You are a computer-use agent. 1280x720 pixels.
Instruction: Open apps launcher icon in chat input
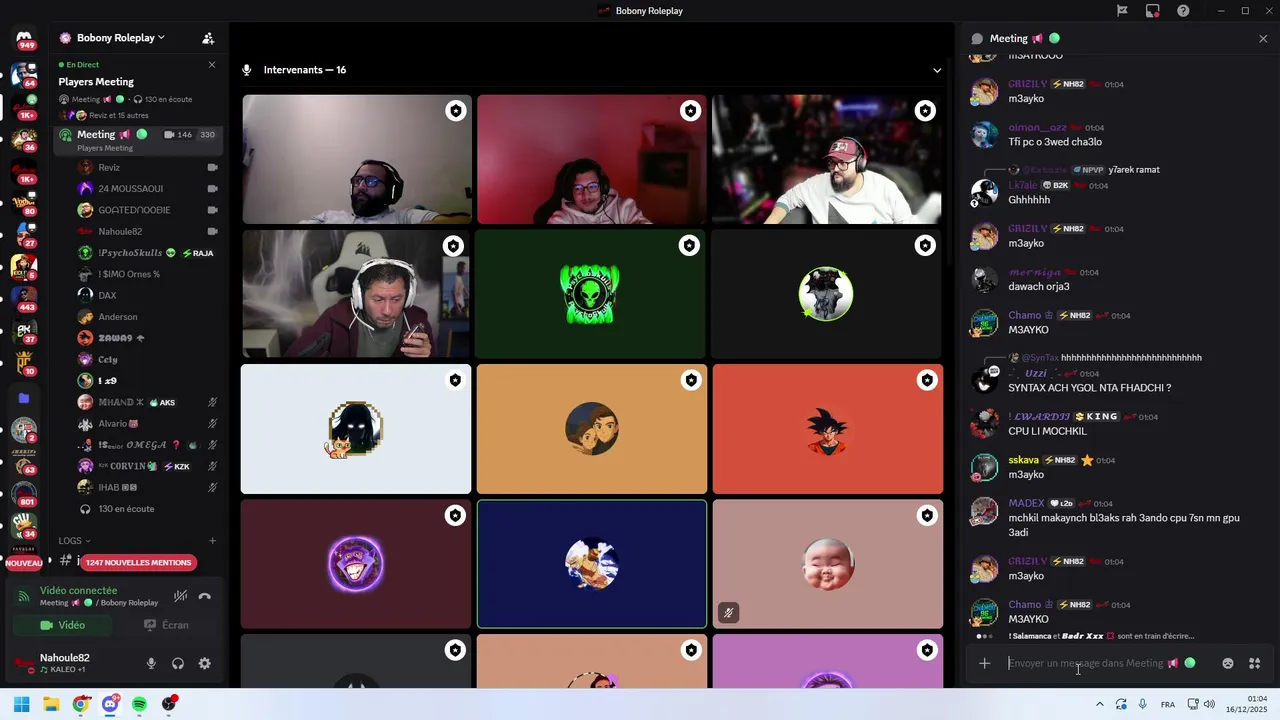[x=1255, y=663]
